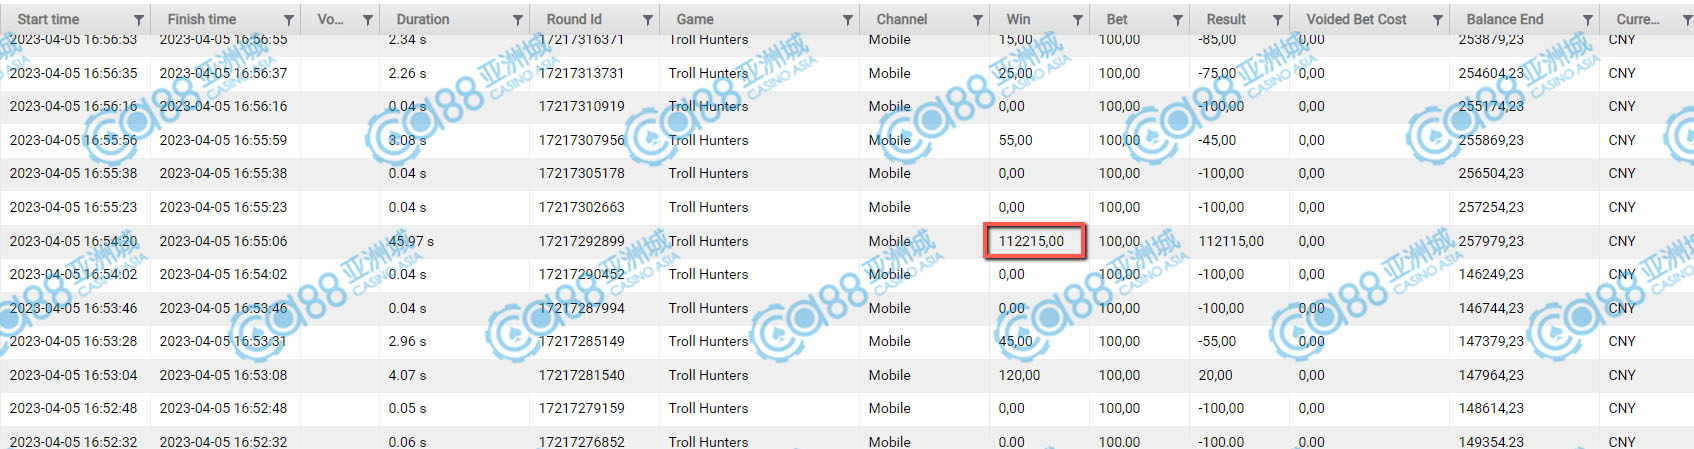Open filter icon on Bet column
The height and width of the screenshot is (449, 1694).
(1178, 20)
